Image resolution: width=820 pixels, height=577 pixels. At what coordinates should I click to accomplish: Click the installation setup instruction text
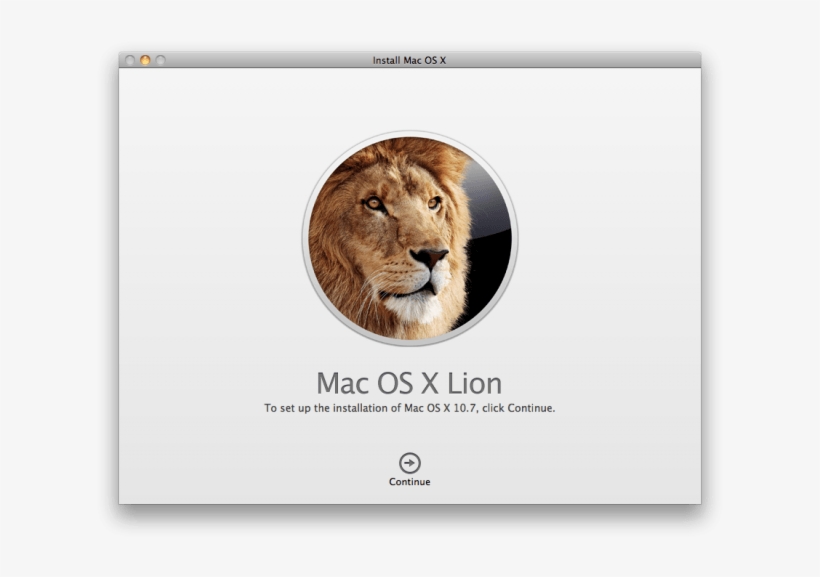tap(410, 408)
